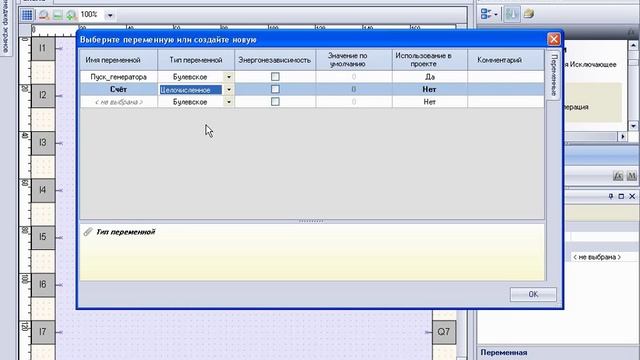Select input block I2 on canvas

pyautogui.click(x=43, y=96)
